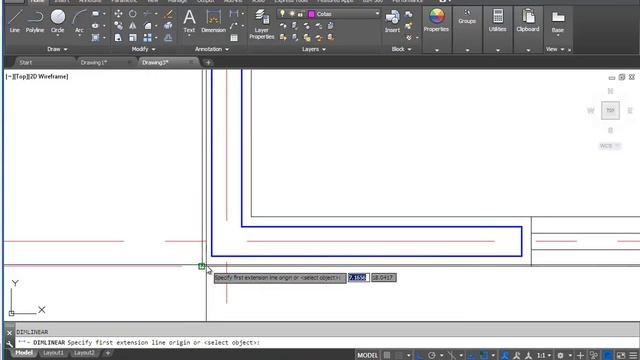Open the WCS coordinate system dropdown

[609, 146]
